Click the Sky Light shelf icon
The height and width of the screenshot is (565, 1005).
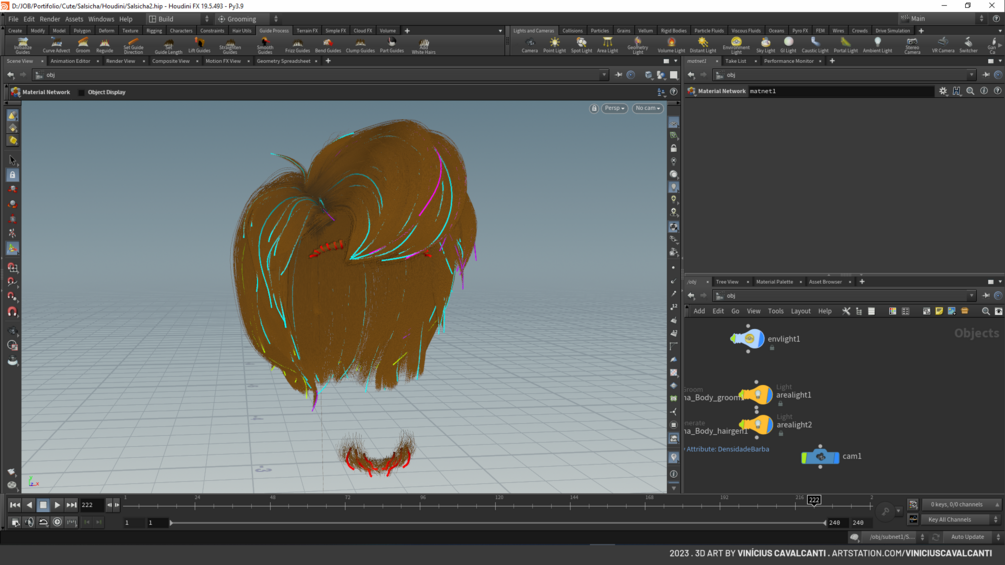(x=765, y=45)
